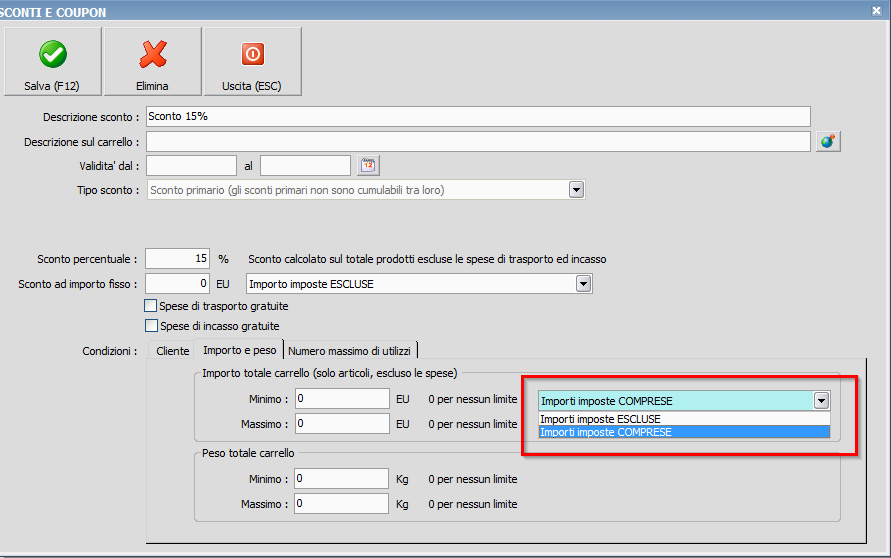Close the Sconti e Coupon window
The width and height of the screenshot is (891, 558).
[x=876, y=10]
